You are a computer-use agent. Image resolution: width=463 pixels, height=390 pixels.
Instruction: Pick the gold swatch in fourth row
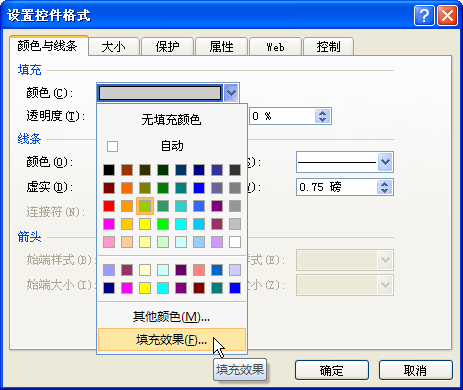coord(127,224)
